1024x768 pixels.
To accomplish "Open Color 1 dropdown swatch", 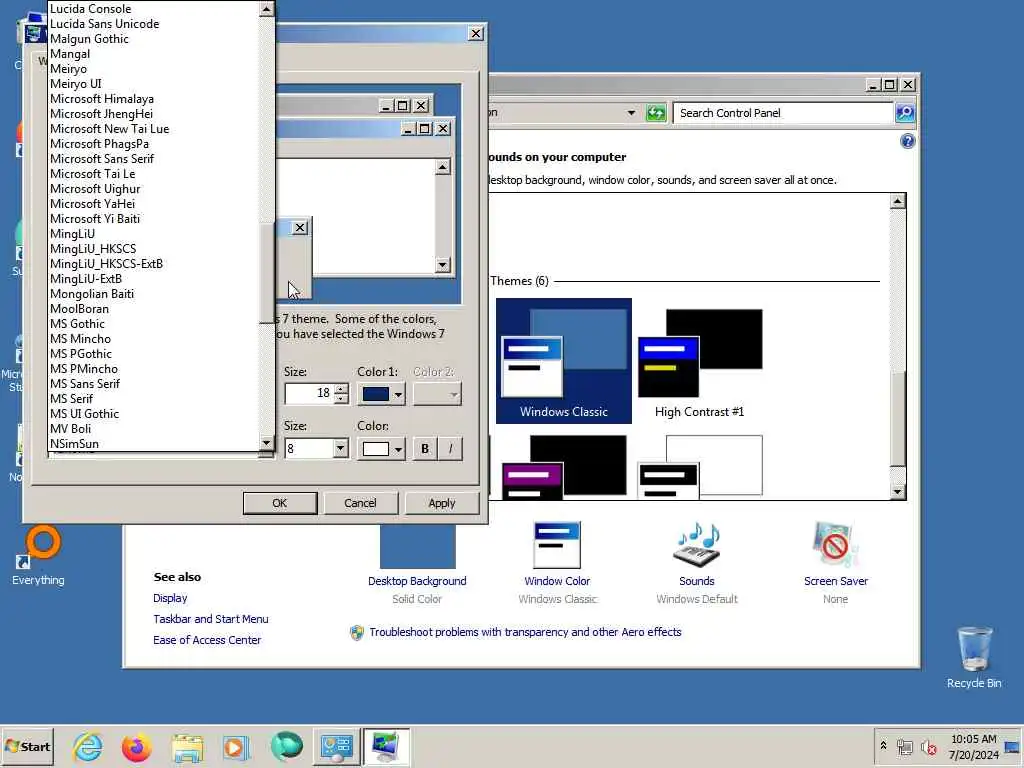I will coord(381,394).
